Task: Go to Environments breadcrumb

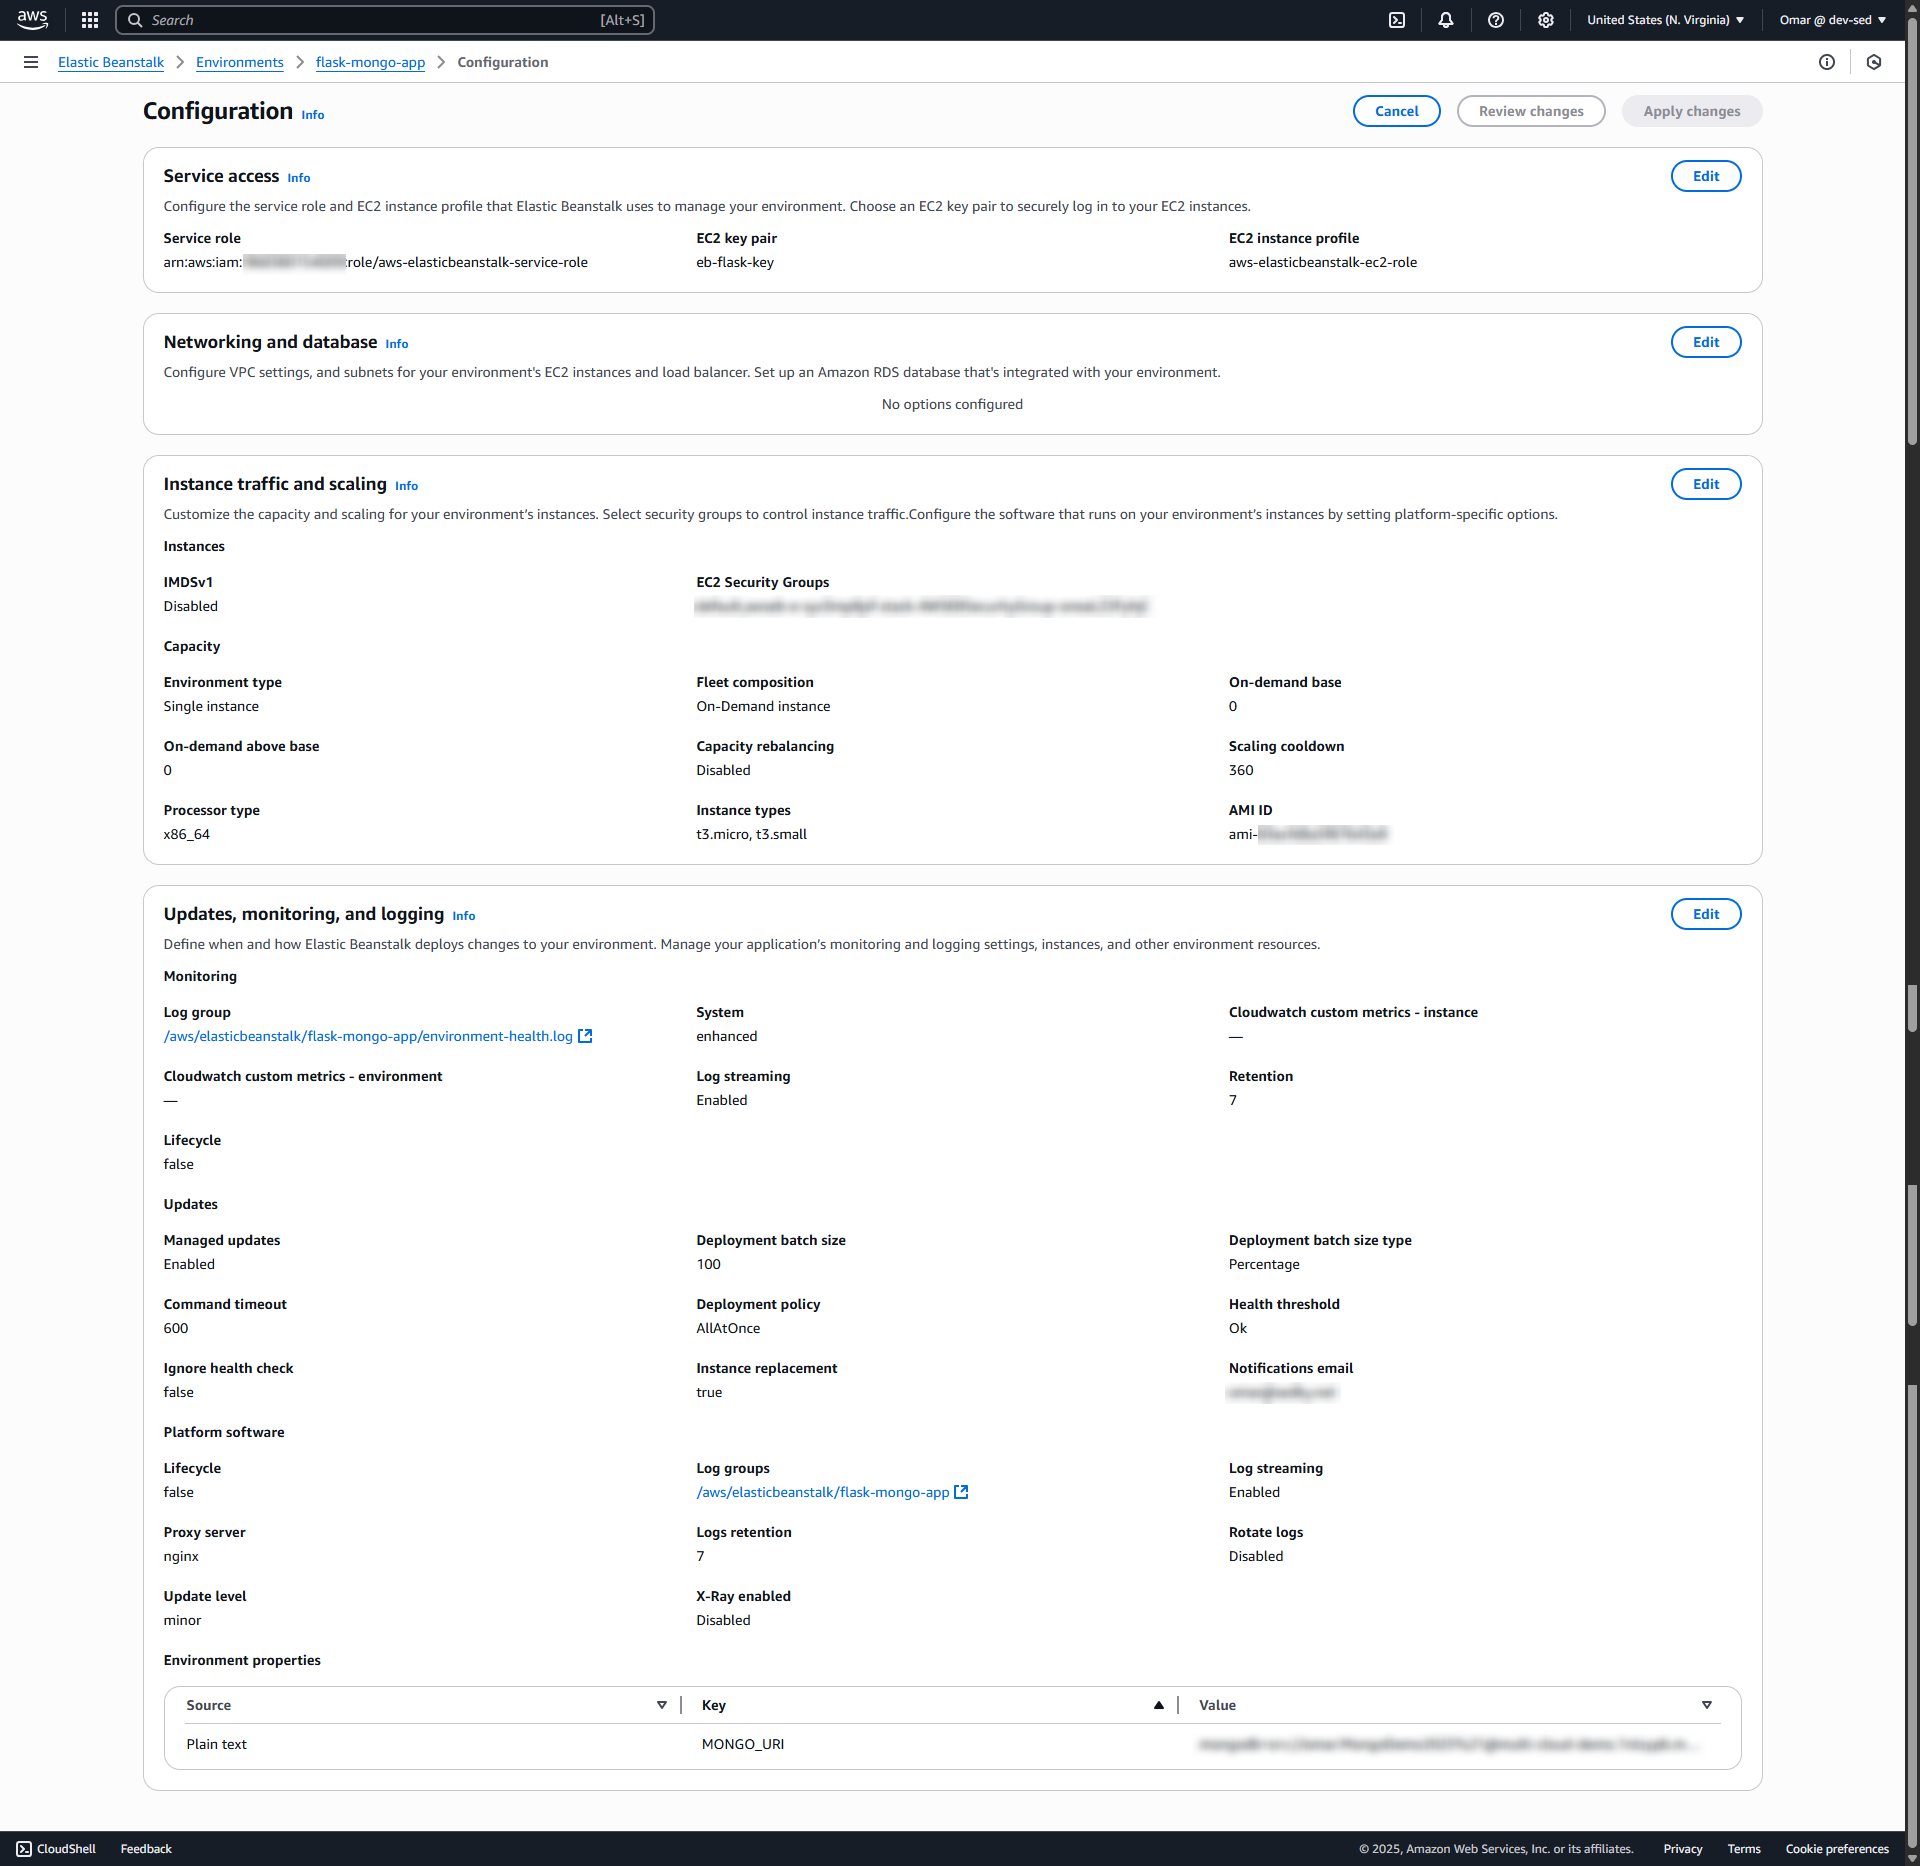Action: point(240,62)
